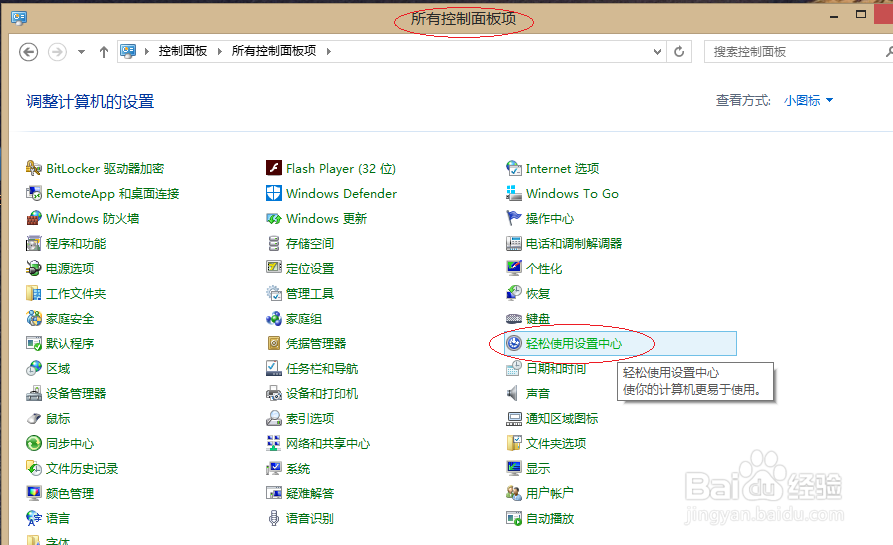This screenshot has width=893, height=545.
Task: Click the 网络和共享中心 icon
Action: [x=274, y=443]
